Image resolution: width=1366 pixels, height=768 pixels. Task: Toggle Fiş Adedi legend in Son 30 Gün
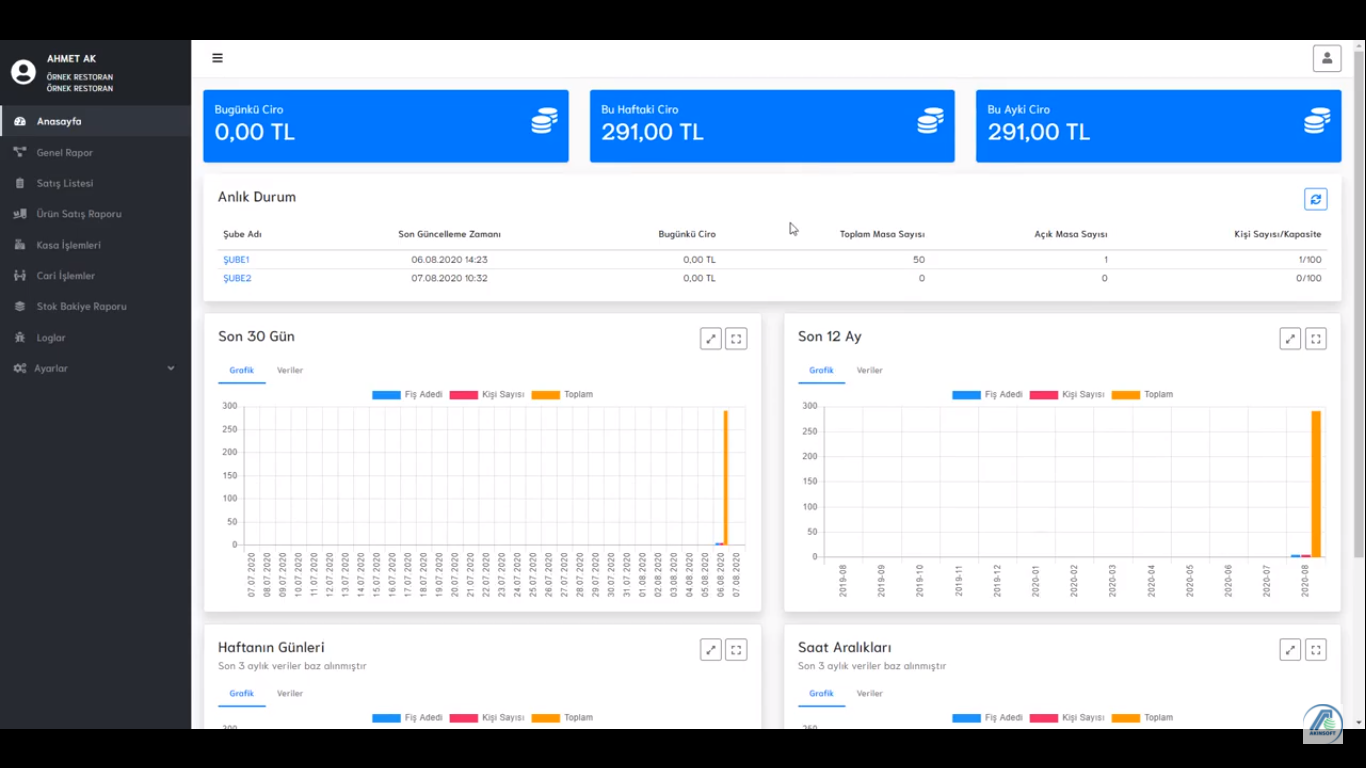pos(408,394)
